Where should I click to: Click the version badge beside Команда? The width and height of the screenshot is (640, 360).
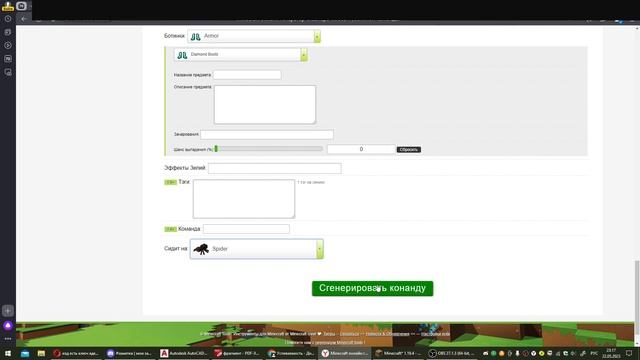[170, 229]
